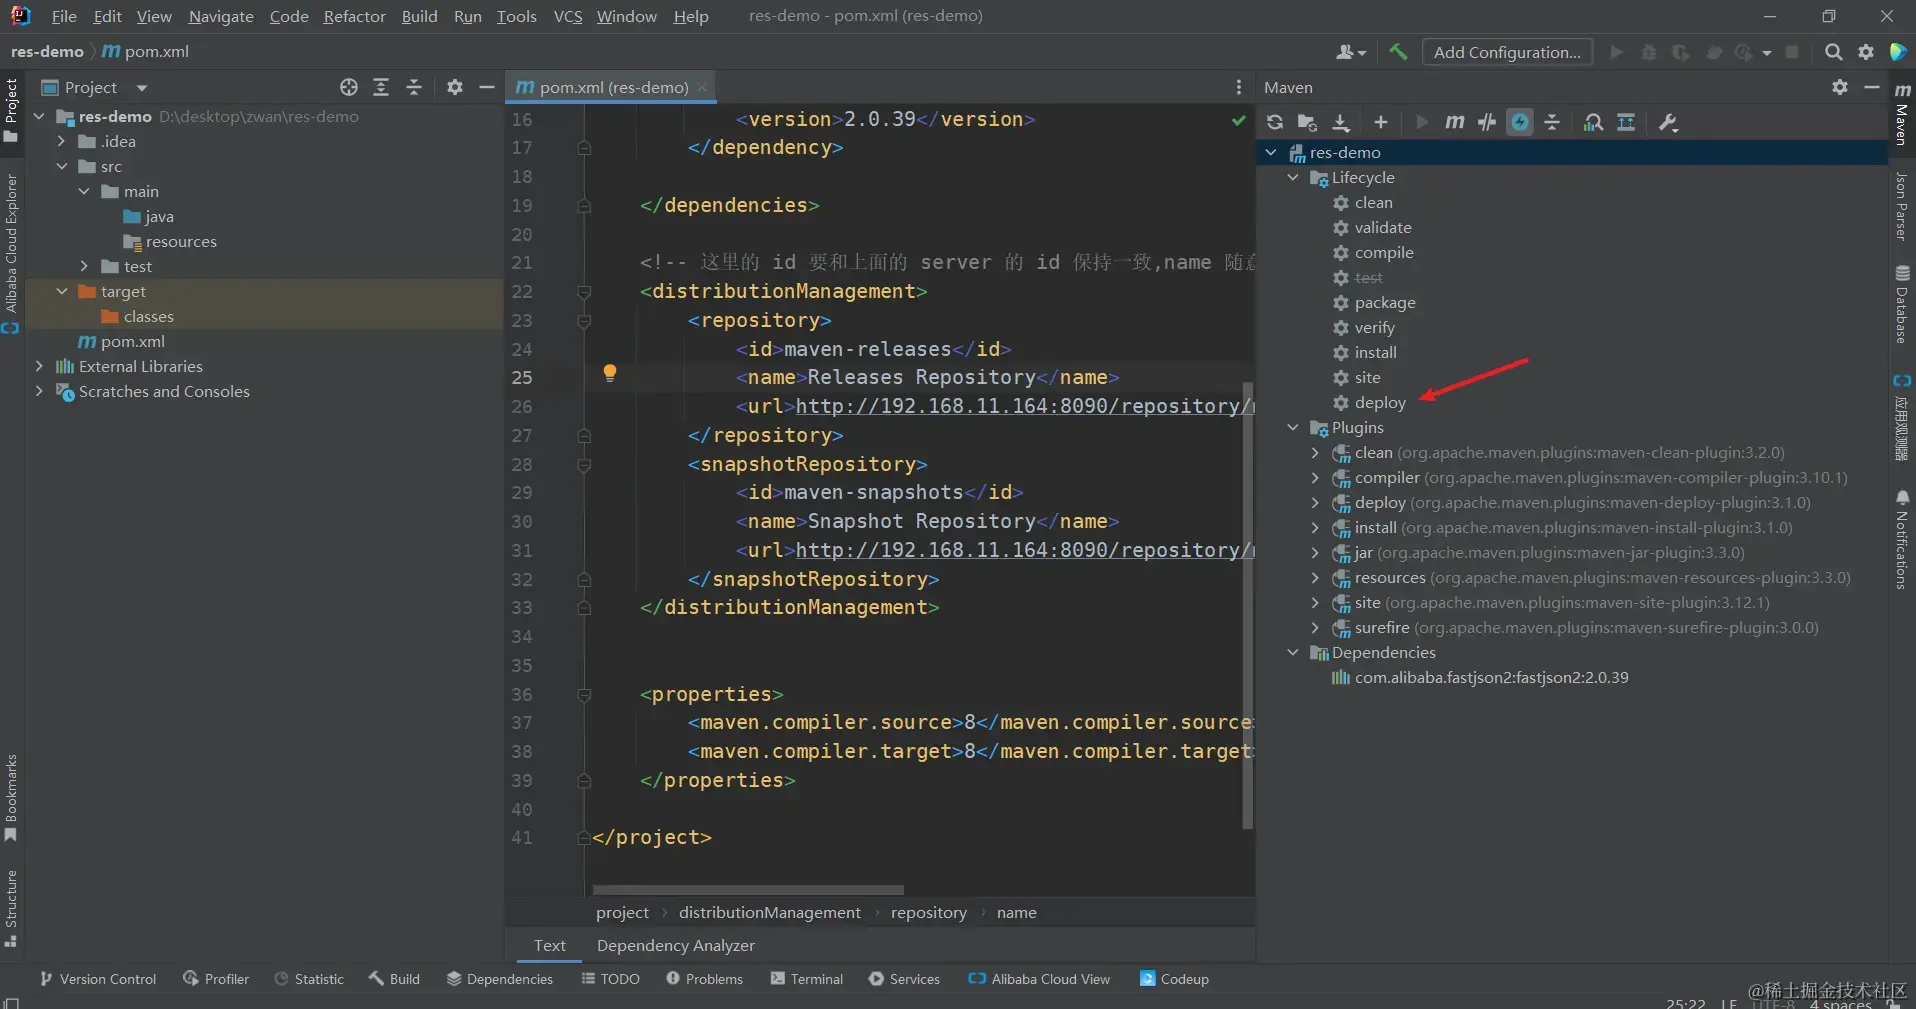Open the VCS menu
This screenshot has width=1916, height=1009.
[568, 16]
